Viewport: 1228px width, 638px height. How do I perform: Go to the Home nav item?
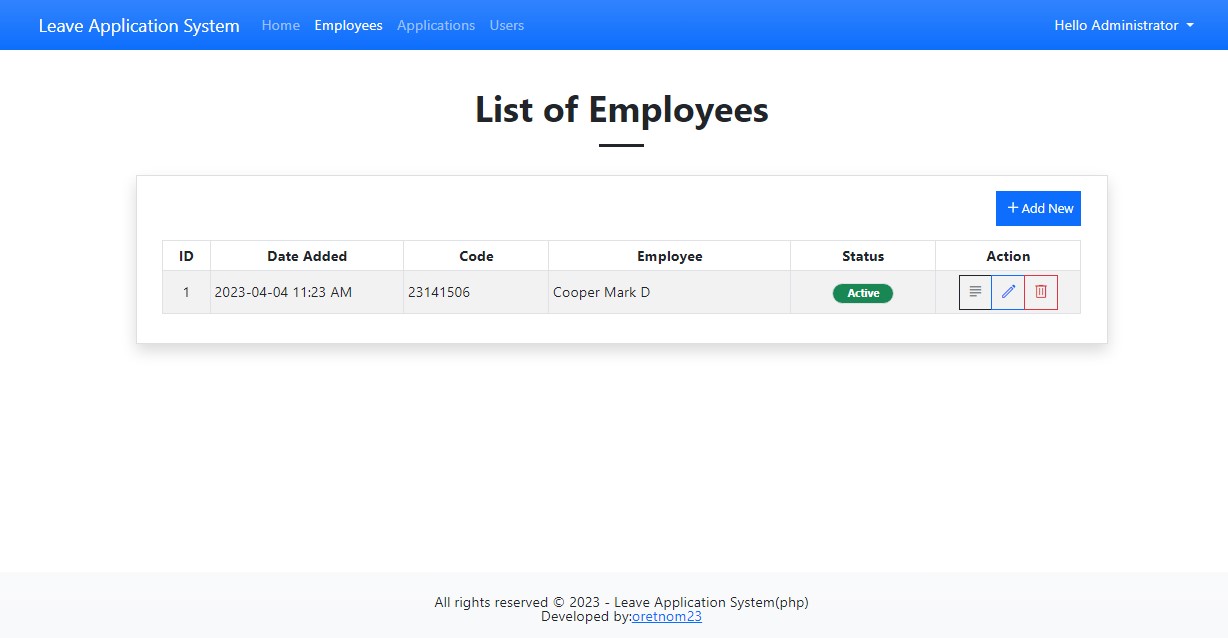tap(281, 25)
